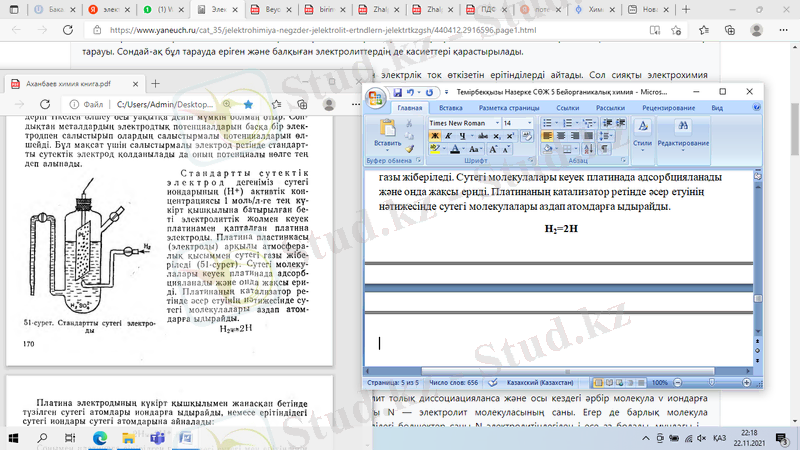Click the Казахский (Казахстан) language indicator
Image resolution: width=800 pixels, height=450 pixels.
[537, 383]
